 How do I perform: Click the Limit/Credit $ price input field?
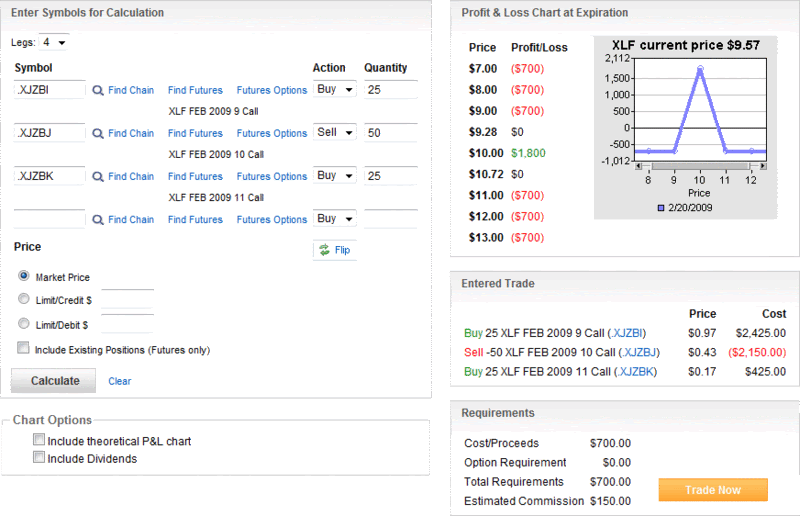[x=128, y=299]
